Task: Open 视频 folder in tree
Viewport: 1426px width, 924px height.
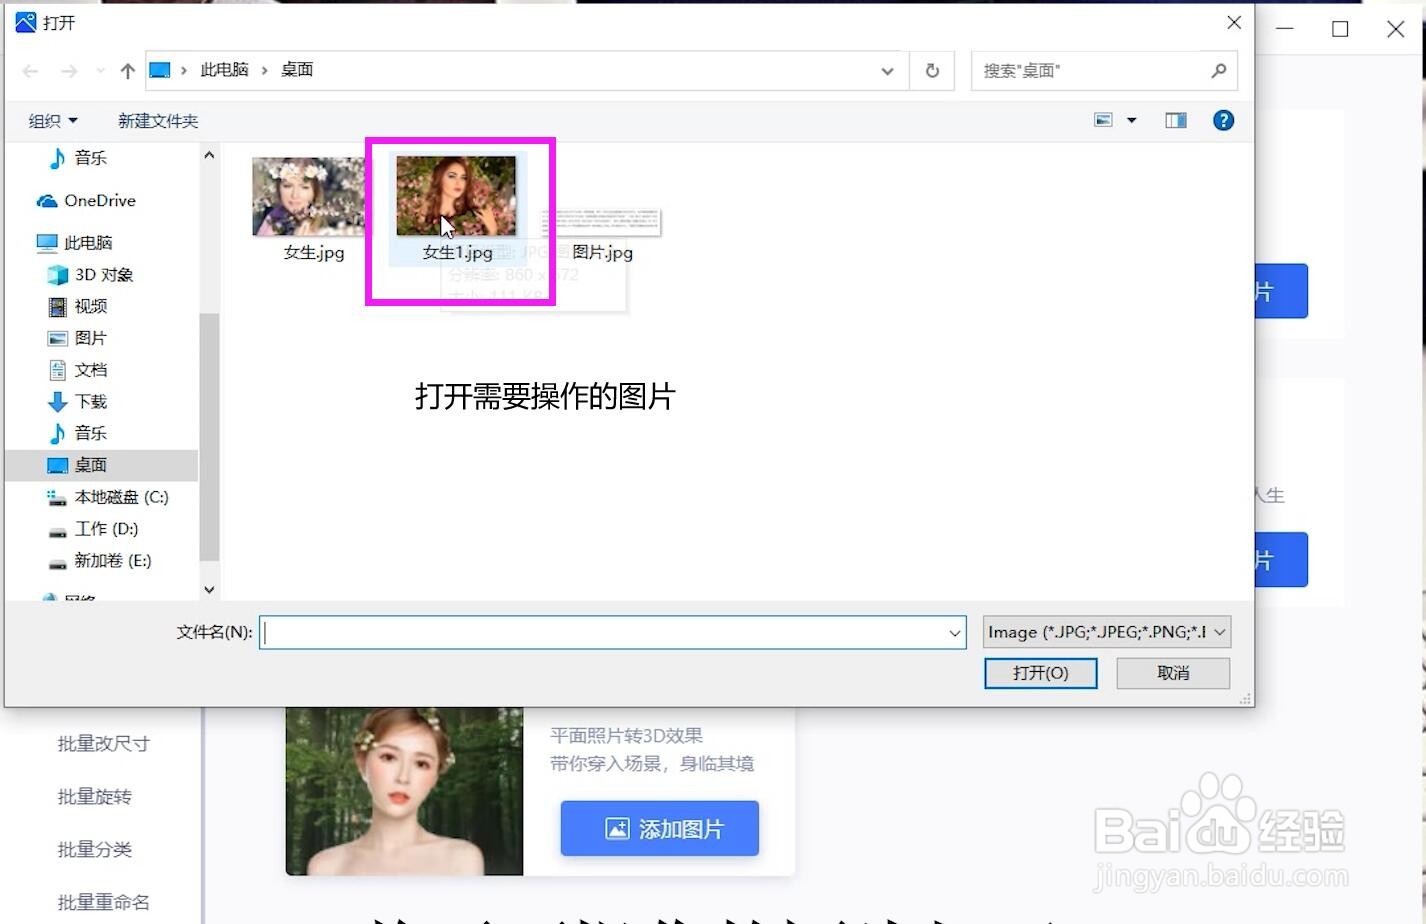Action: coord(77,307)
